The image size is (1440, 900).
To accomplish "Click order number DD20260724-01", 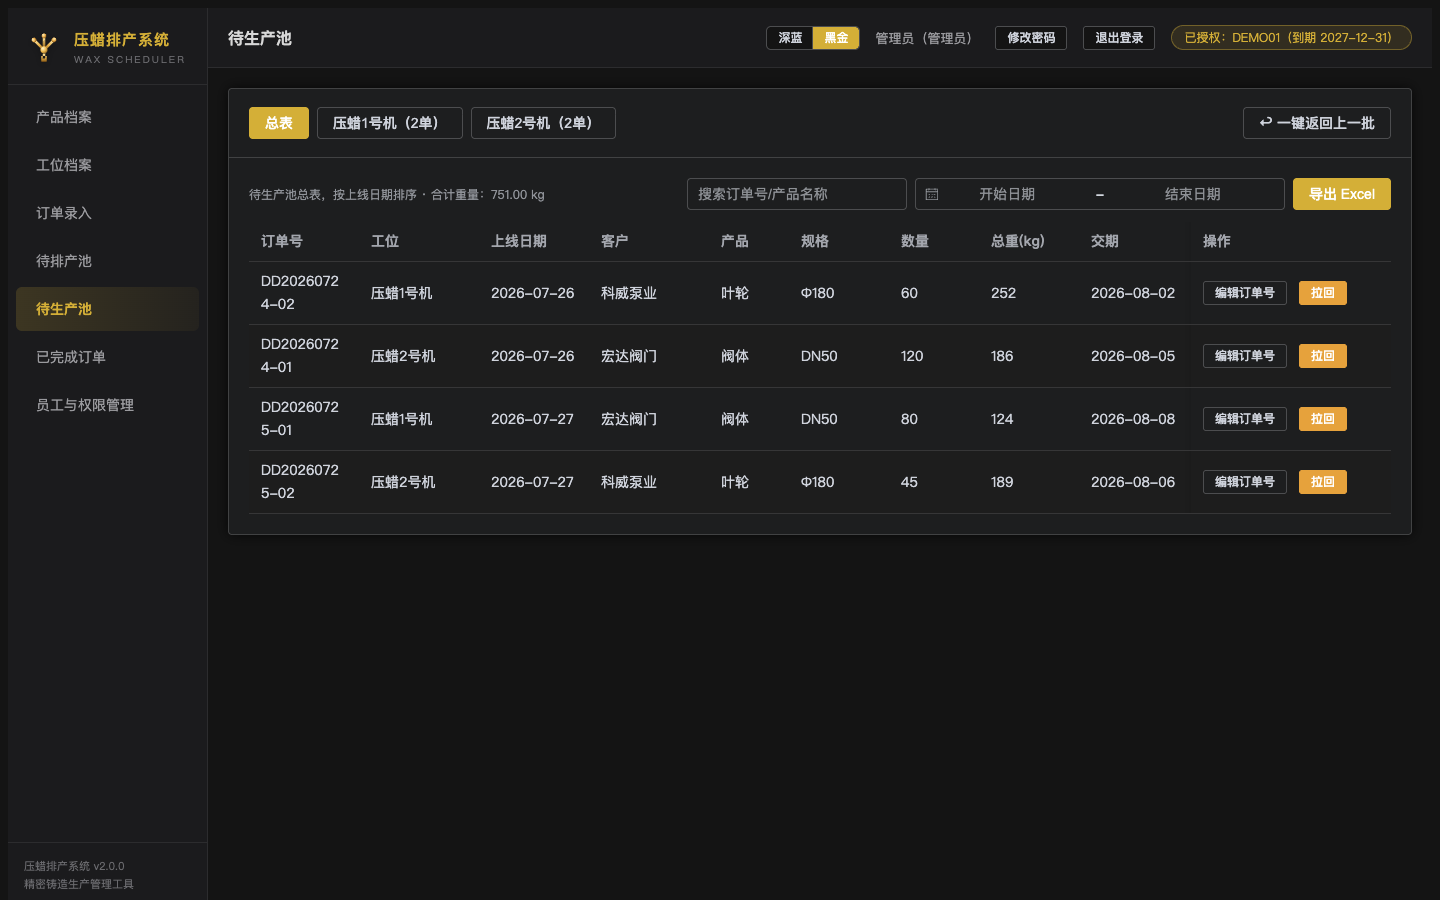I will click(300, 356).
